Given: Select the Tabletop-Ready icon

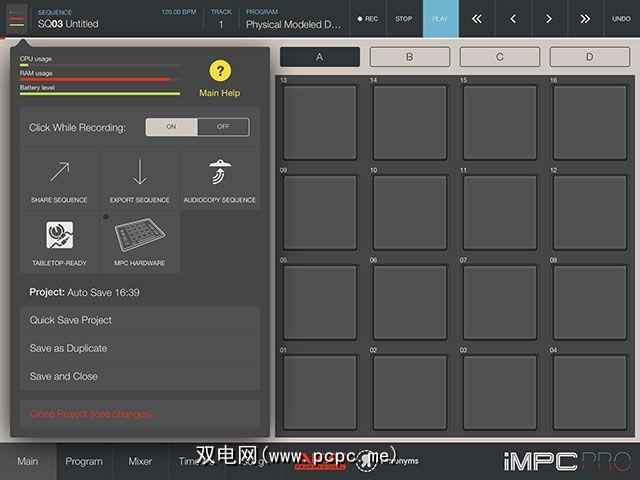Looking at the screenshot, I should (x=59, y=236).
